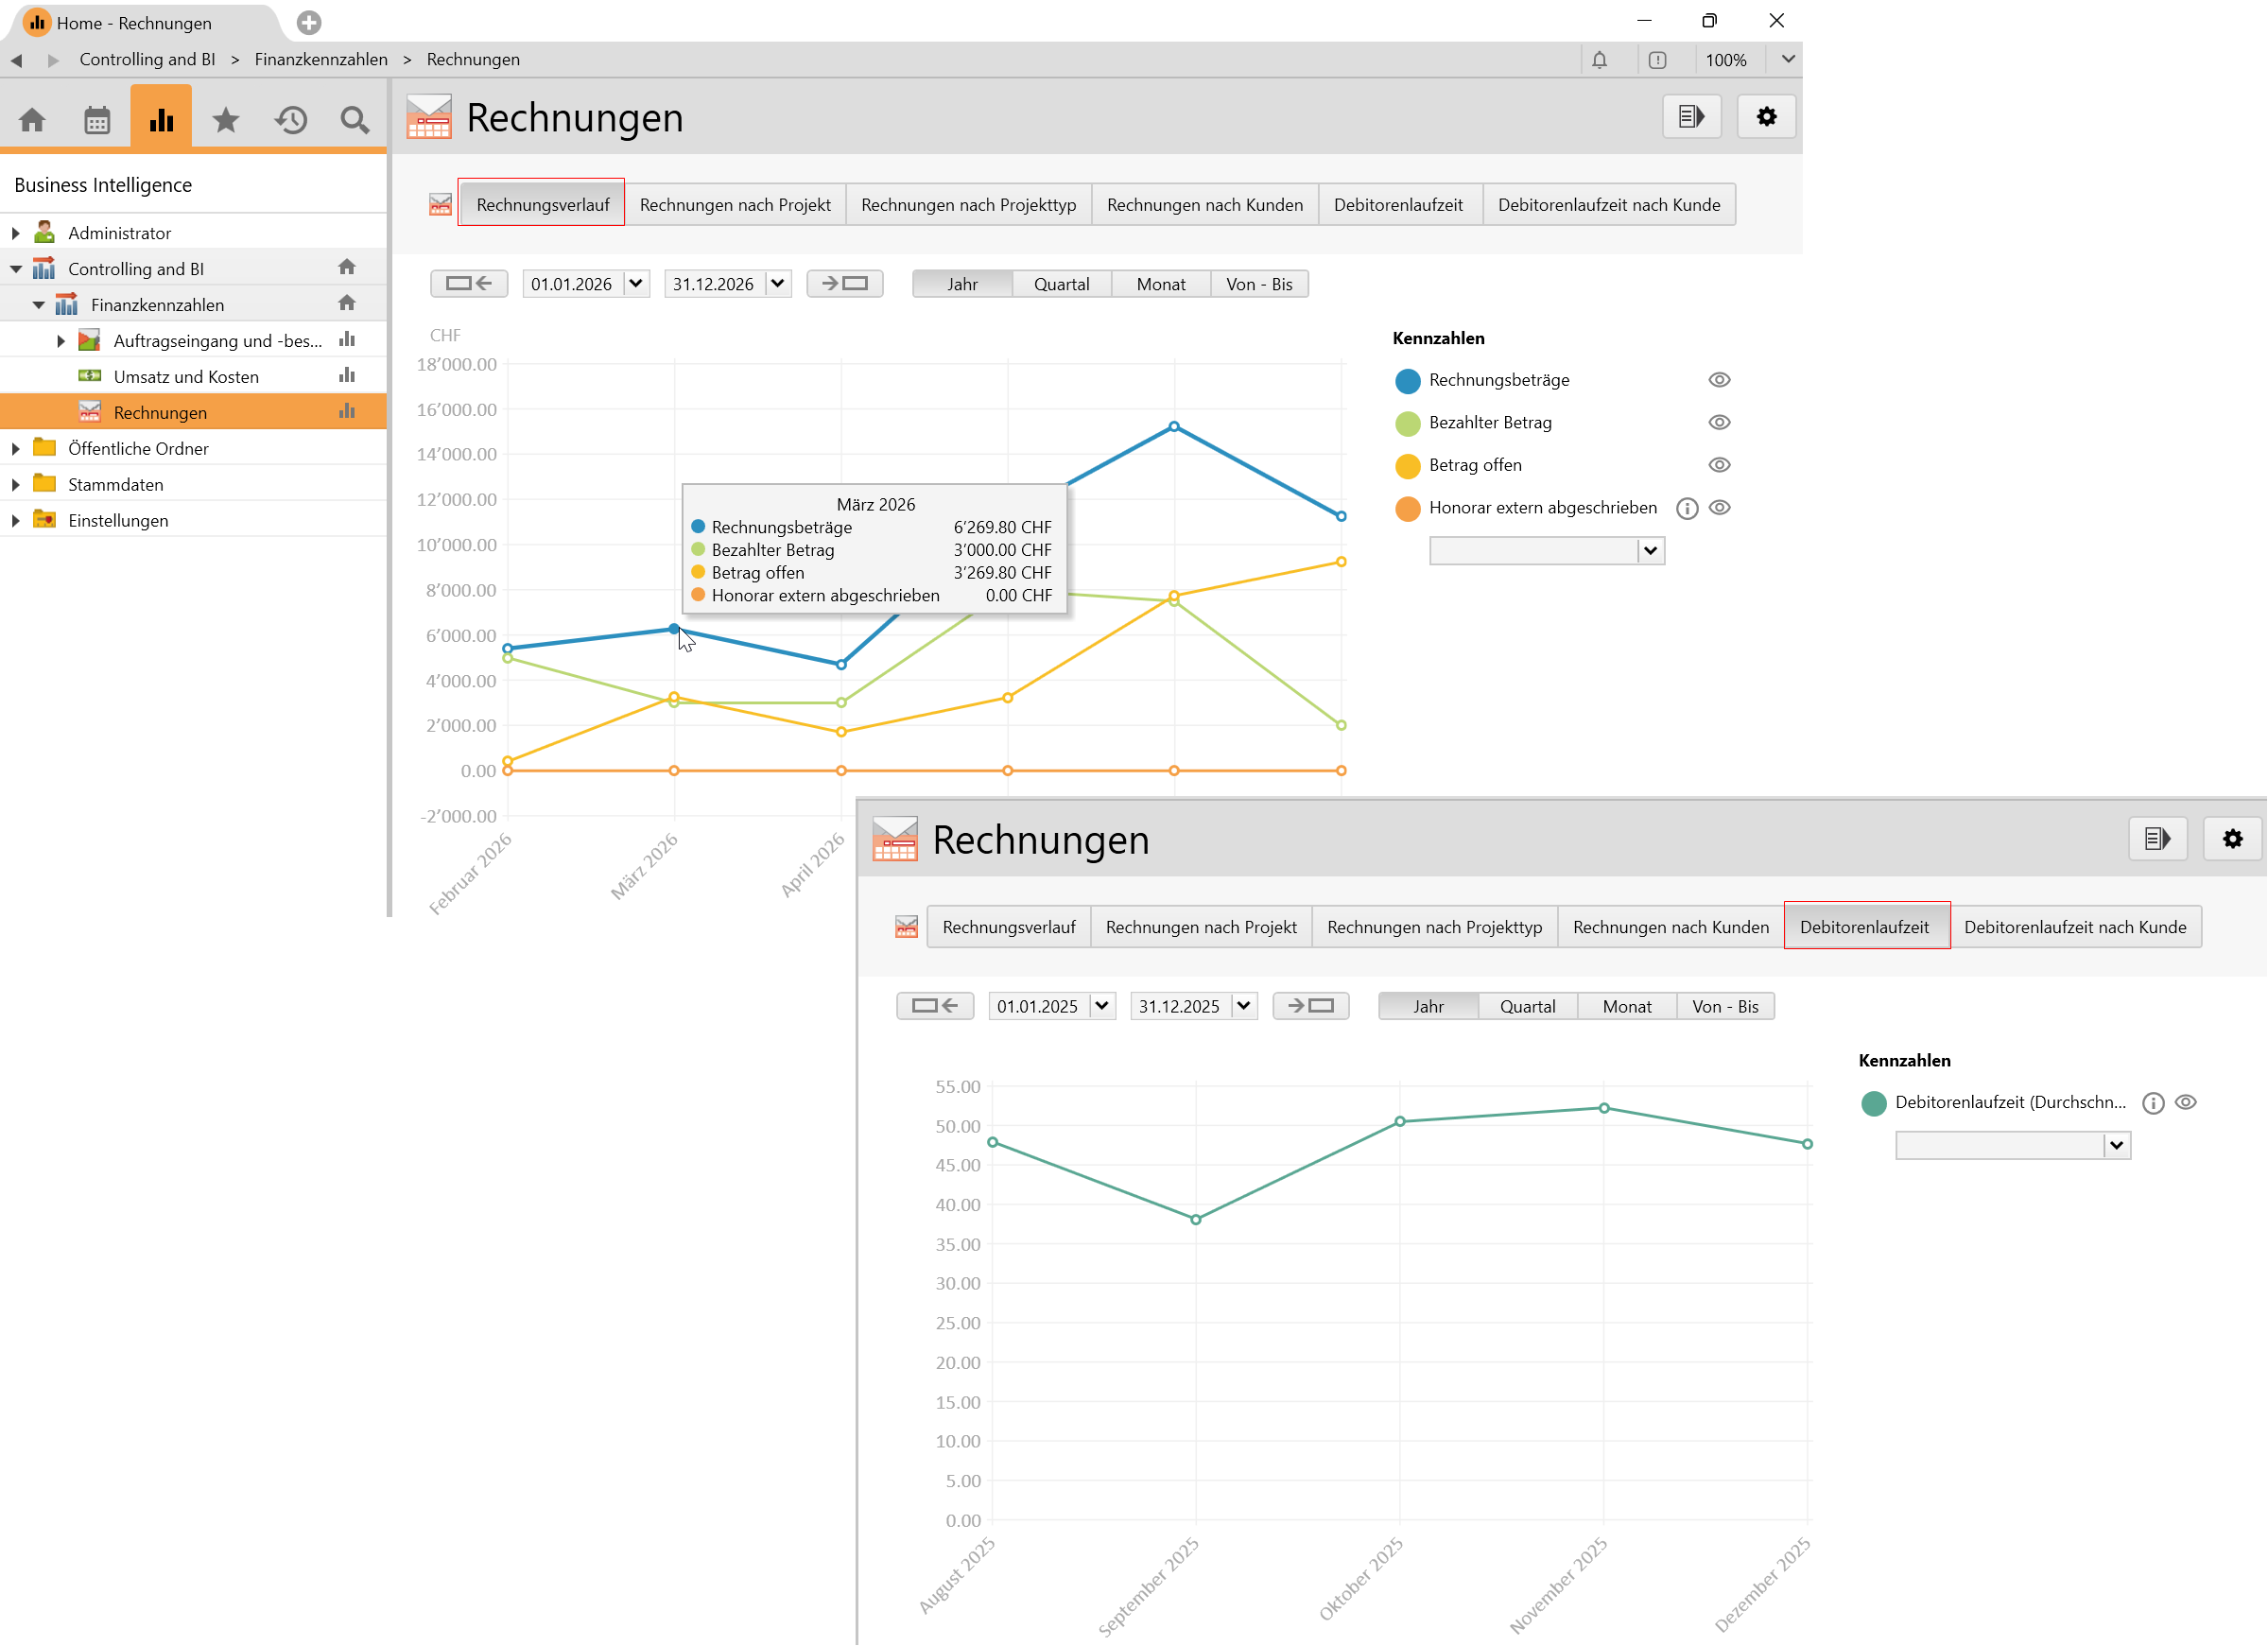The width and height of the screenshot is (2268, 1646).
Task: Select Umsatz und Kosten in tree
Action: pos(186,377)
